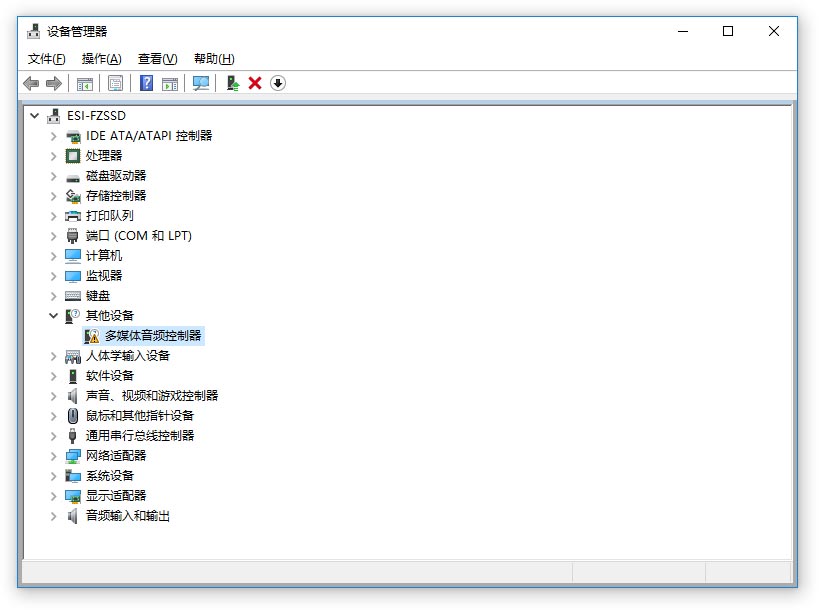
Task: Select the 多媒体音频控制器 device
Action: click(144, 336)
